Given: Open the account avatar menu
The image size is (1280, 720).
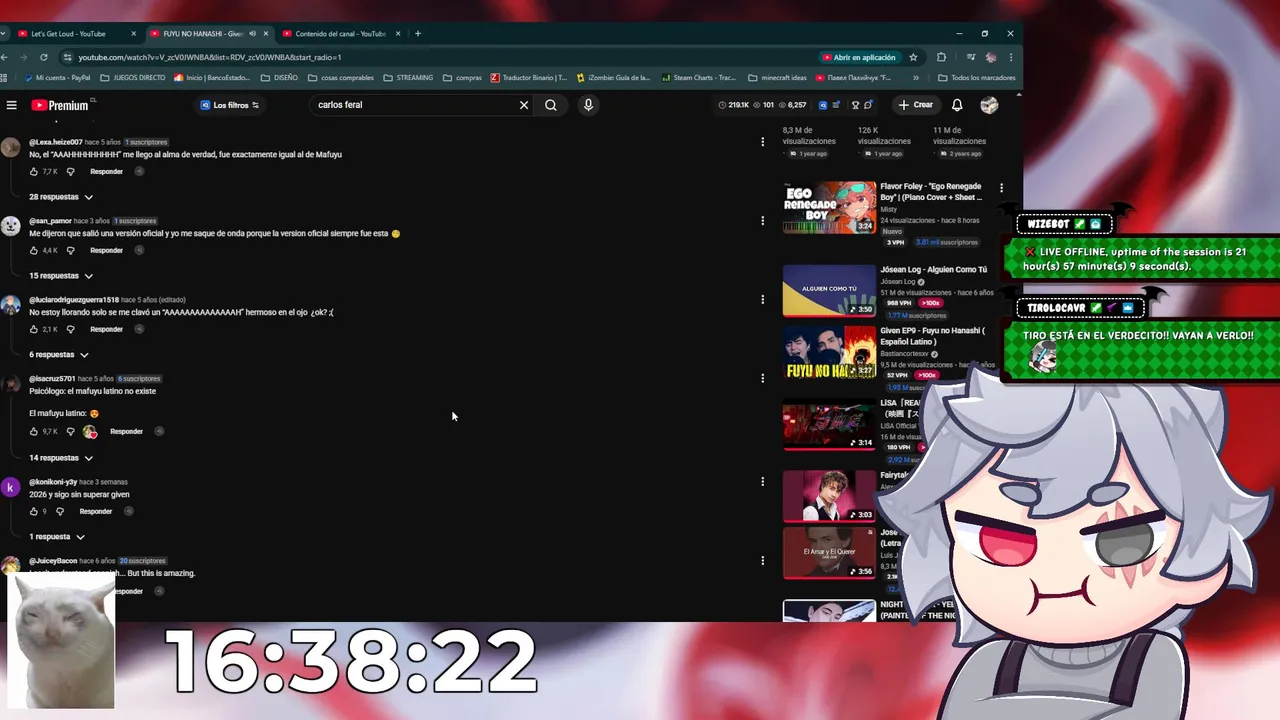Looking at the screenshot, I should coord(989,105).
